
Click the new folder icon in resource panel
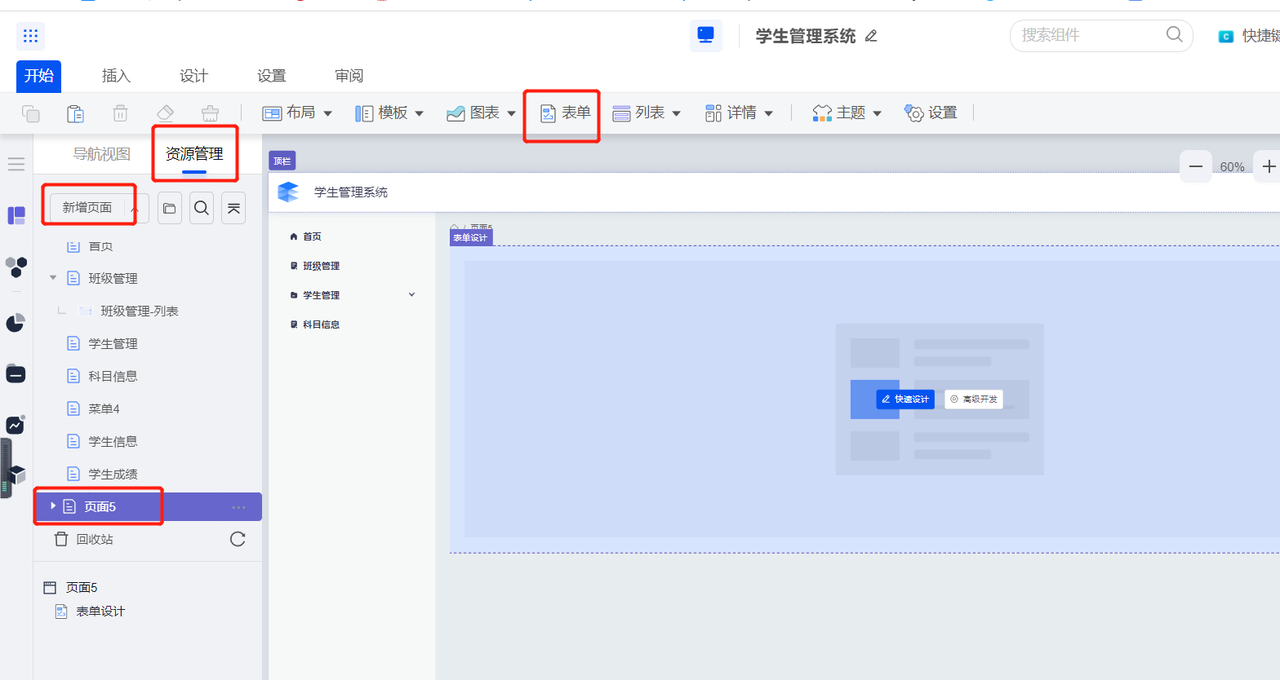tap(170, 208)
